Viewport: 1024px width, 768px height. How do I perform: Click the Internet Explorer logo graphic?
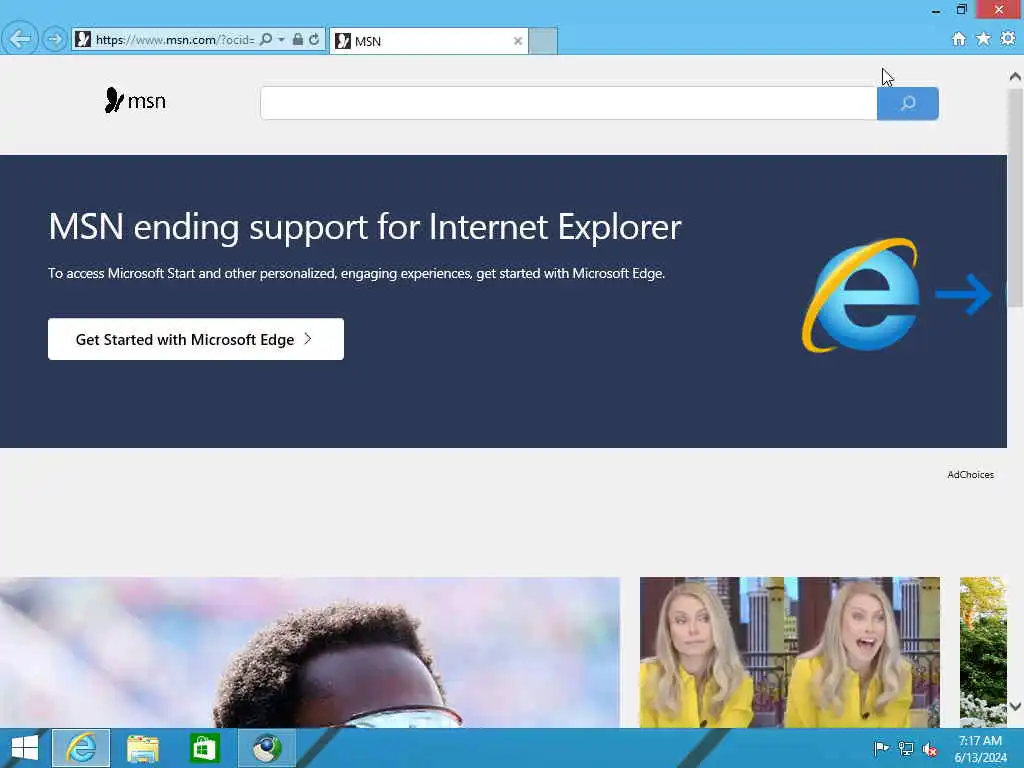click(x=862, y=295)
